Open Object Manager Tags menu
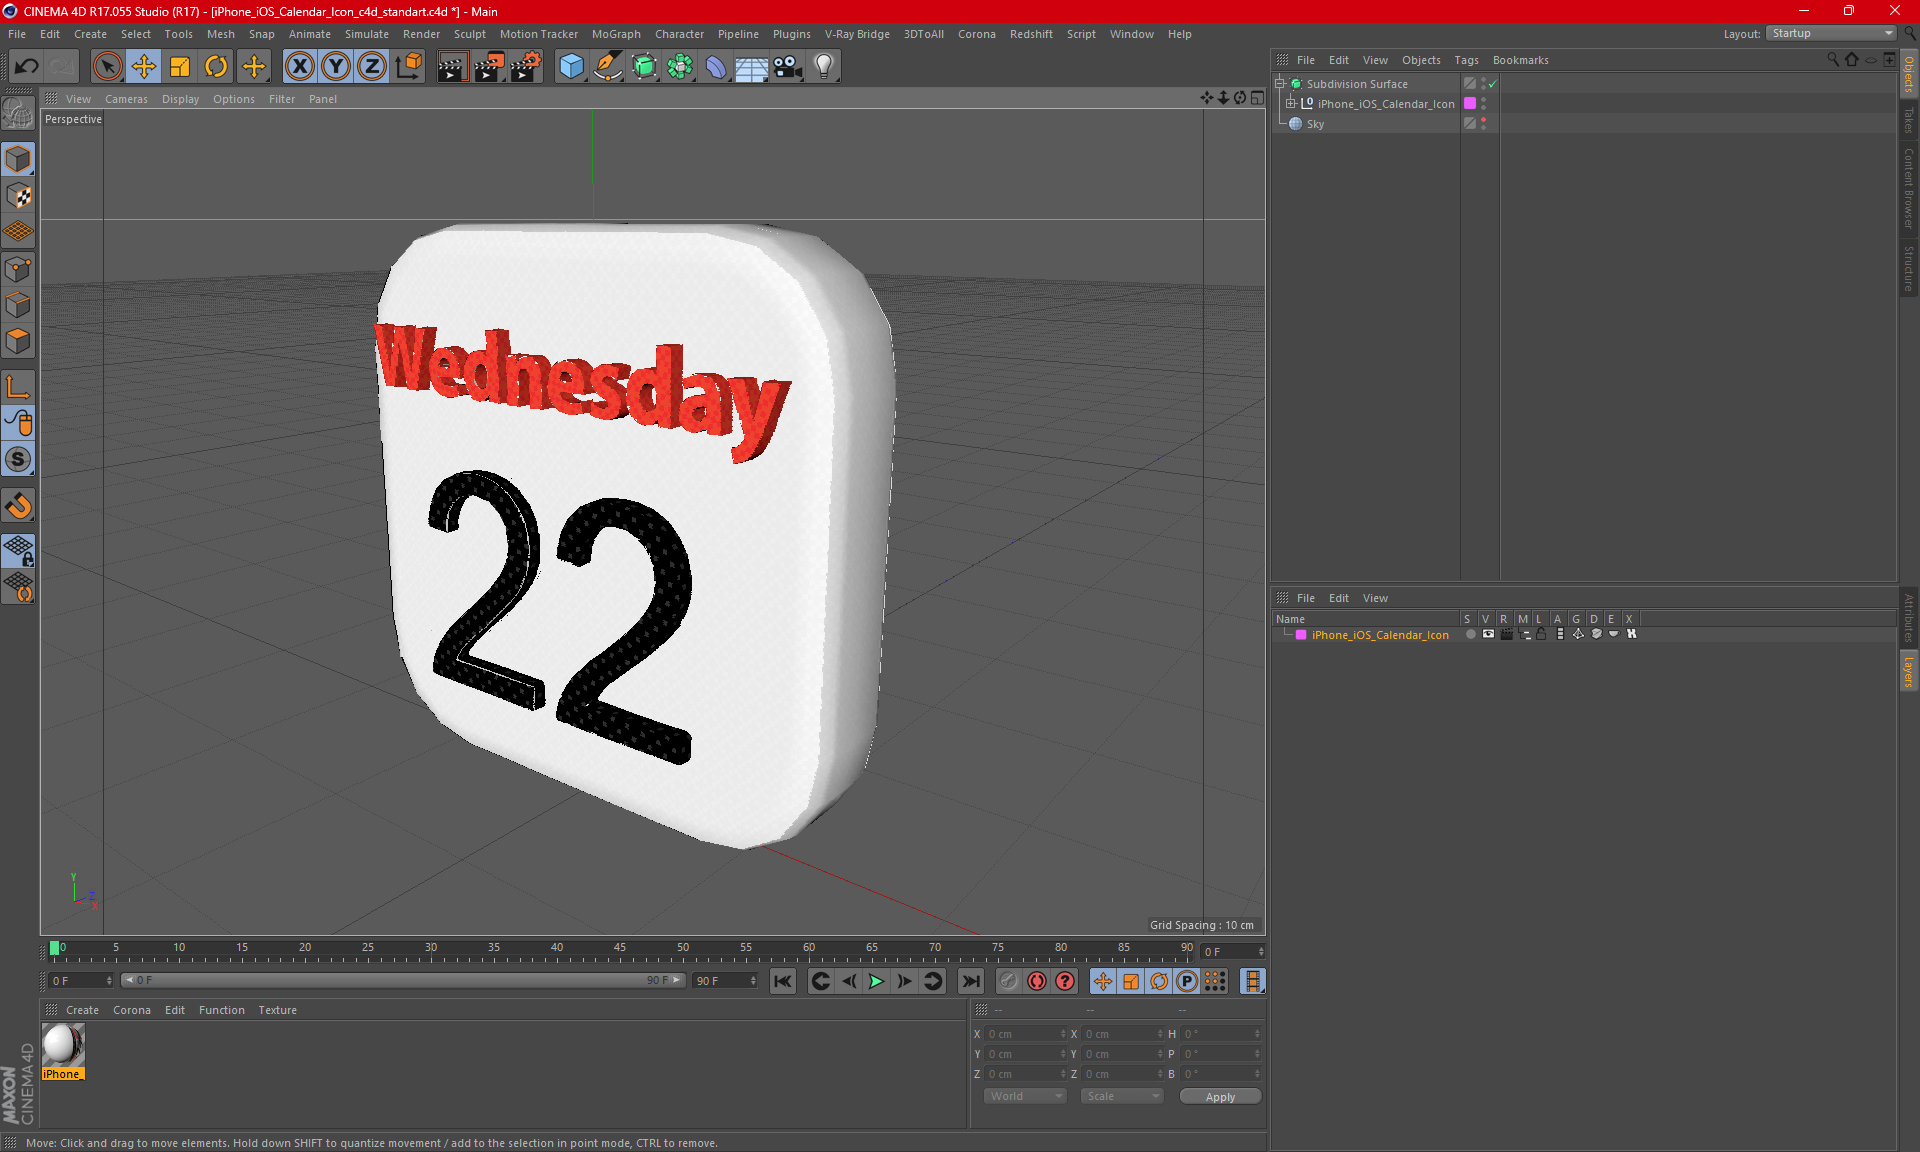Image resolution: width=1920 pixels, height=1152 pixels. coord(1466,60)
